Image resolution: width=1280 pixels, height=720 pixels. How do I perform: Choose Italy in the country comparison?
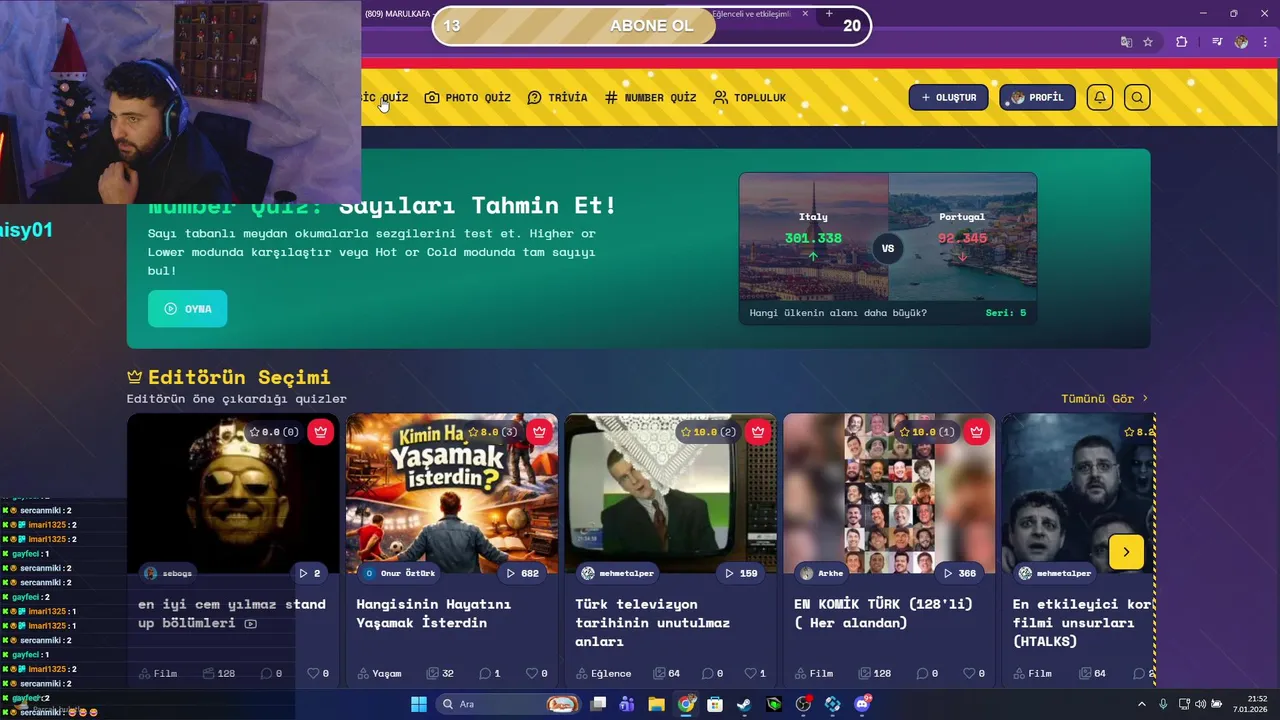coord(813,236)
